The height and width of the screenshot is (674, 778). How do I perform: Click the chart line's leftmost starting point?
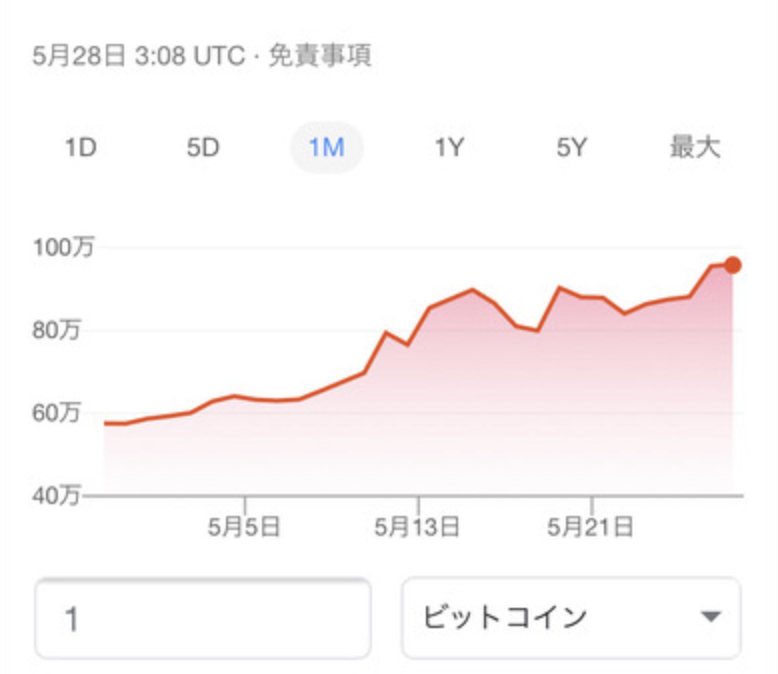click(x=105, y=423)
